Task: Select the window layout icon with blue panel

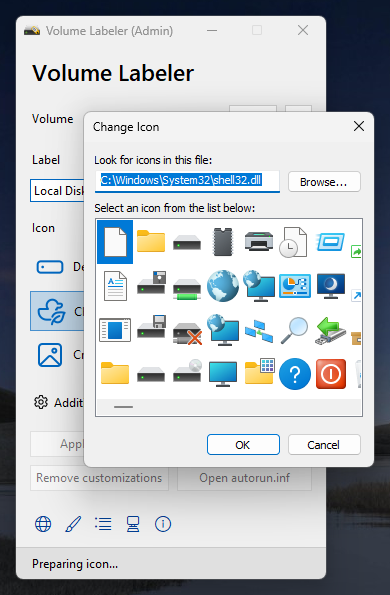Action: pos(115,330)
